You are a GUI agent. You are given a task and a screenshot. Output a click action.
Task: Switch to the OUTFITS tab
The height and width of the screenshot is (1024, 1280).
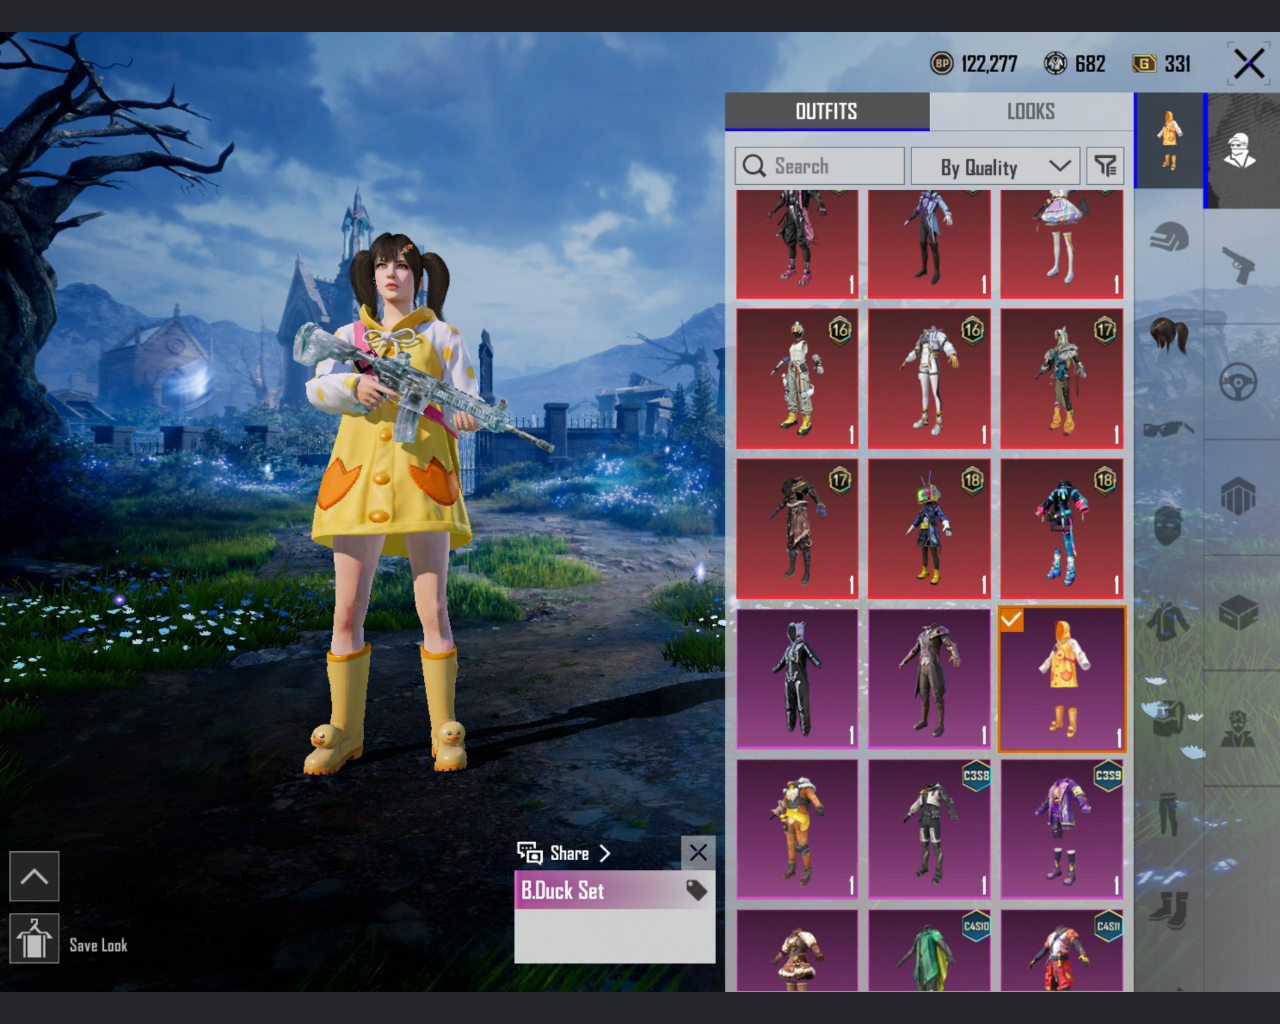827,111
